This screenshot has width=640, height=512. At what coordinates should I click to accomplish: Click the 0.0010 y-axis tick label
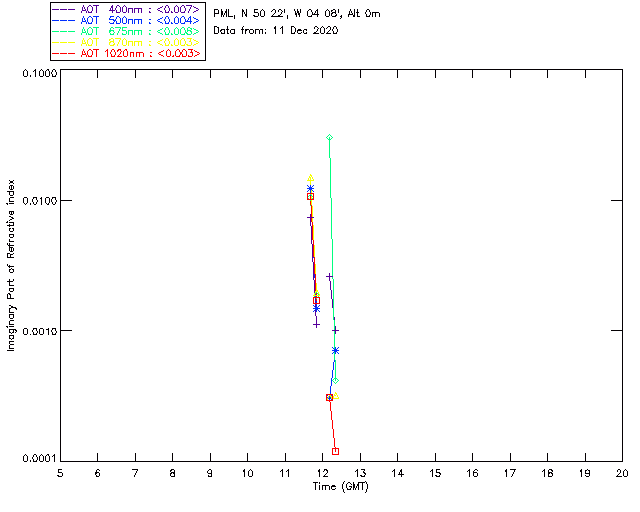[x=39, y=331]
